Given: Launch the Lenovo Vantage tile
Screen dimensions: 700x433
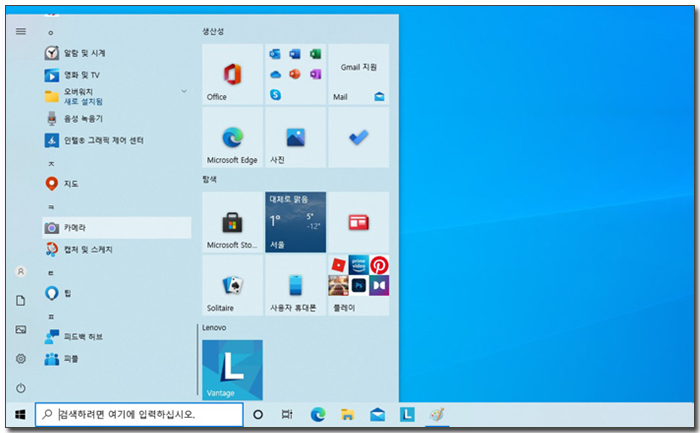Looking at the screenshot, I should pos(232,370).
